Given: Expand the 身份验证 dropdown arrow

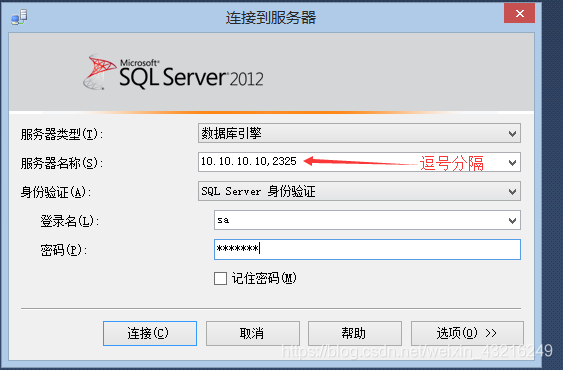Looking at the screenshot, I should click(x=512, y=191).
